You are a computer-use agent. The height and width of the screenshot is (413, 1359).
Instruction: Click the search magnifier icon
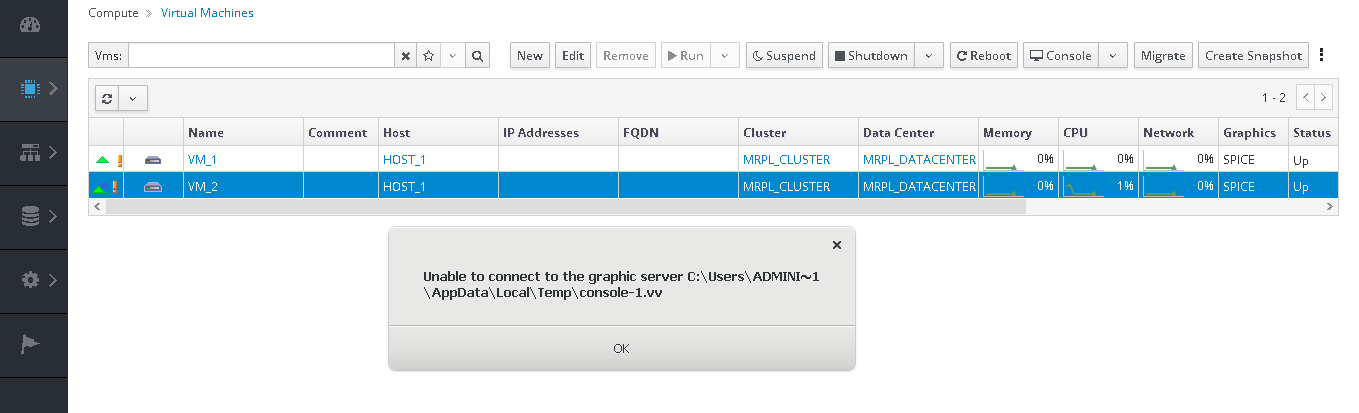[478, 56]
